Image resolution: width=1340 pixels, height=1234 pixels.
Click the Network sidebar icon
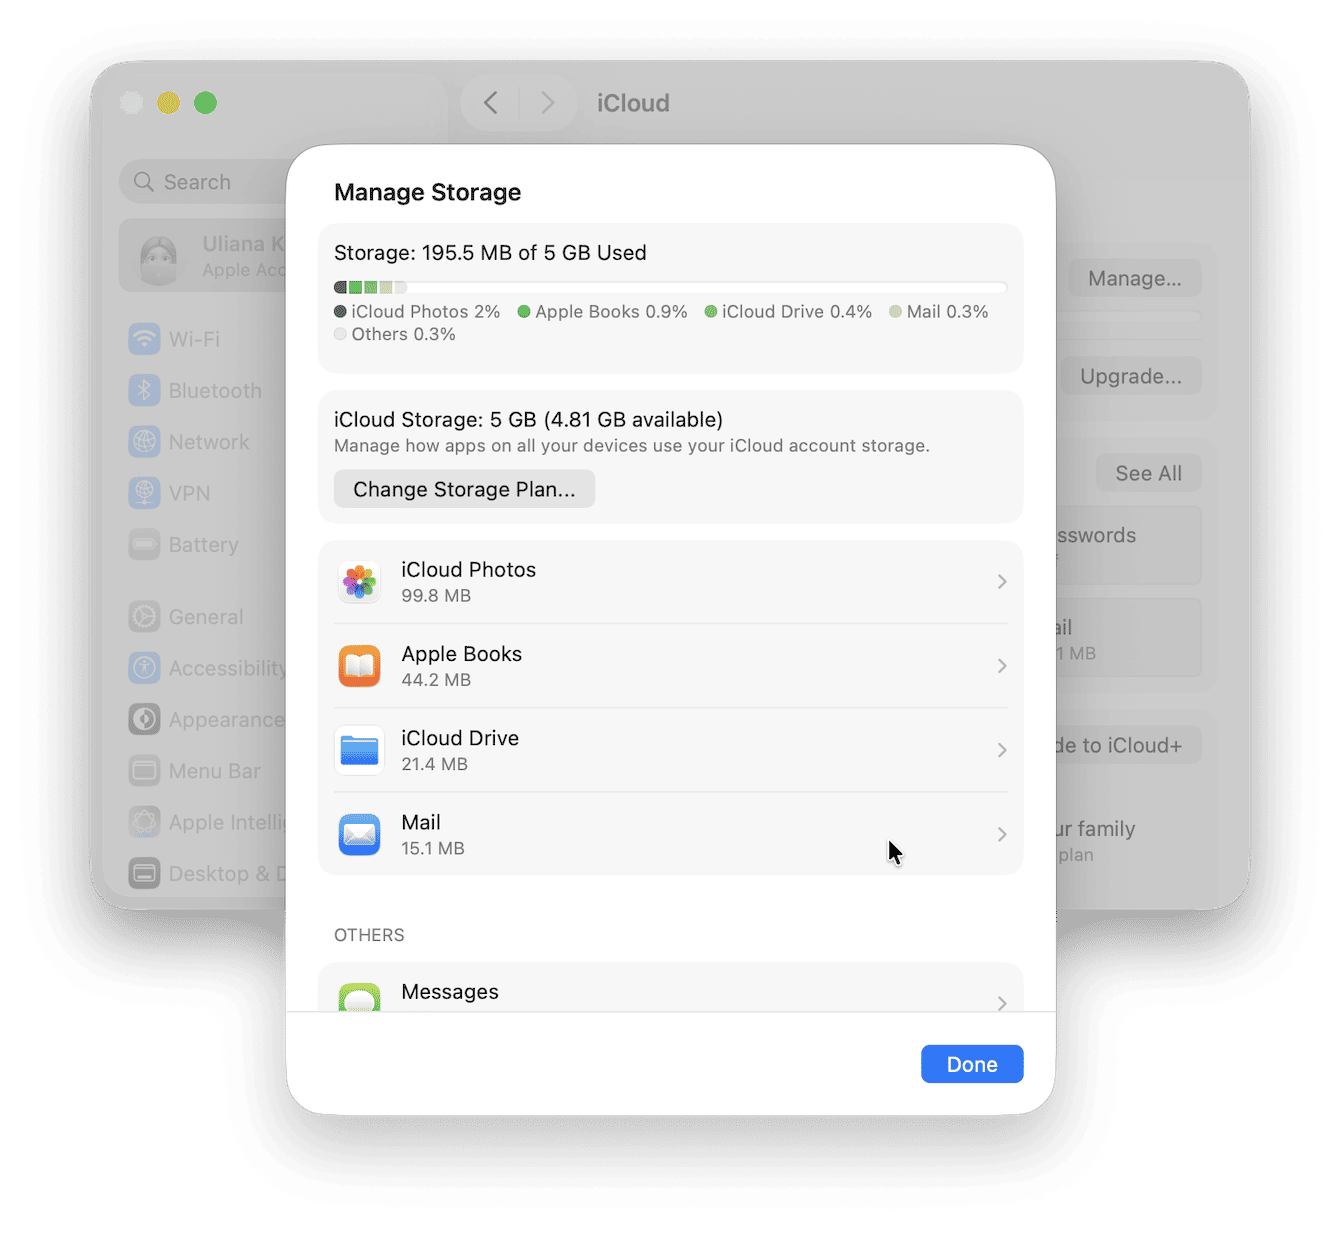click(x=145, y=441)
